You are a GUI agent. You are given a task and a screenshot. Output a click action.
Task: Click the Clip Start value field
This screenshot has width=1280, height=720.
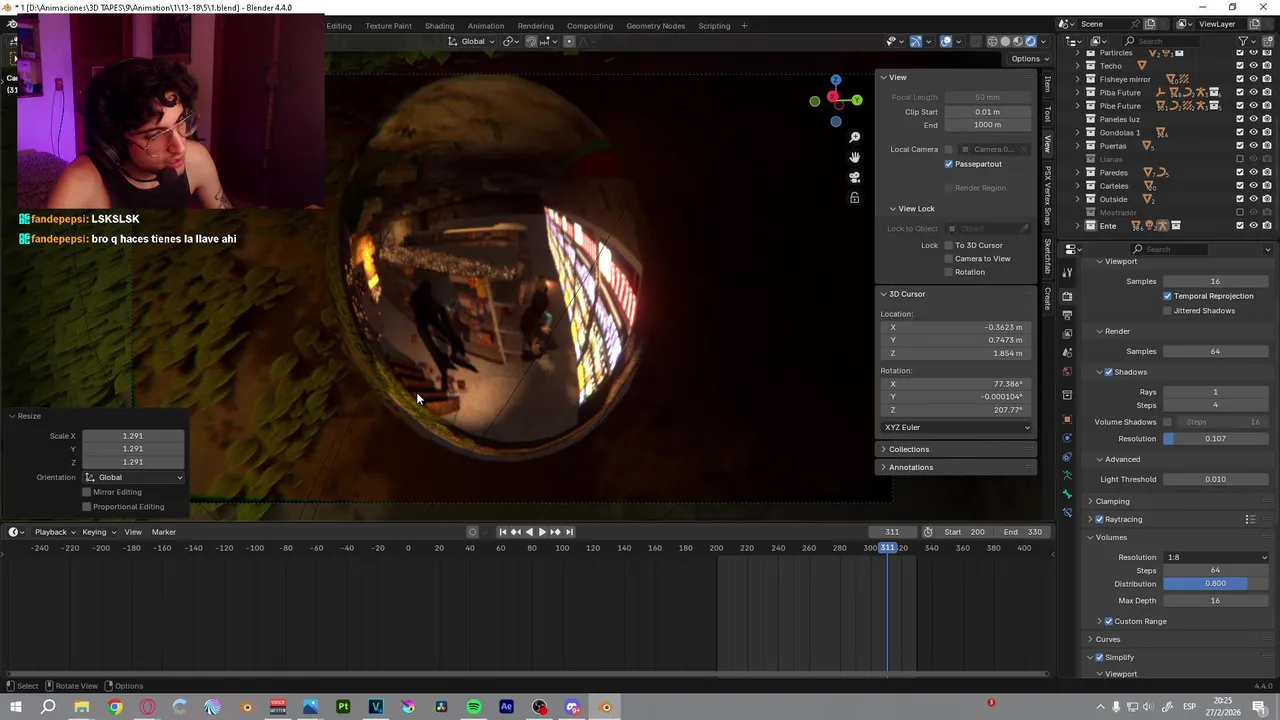987,112
